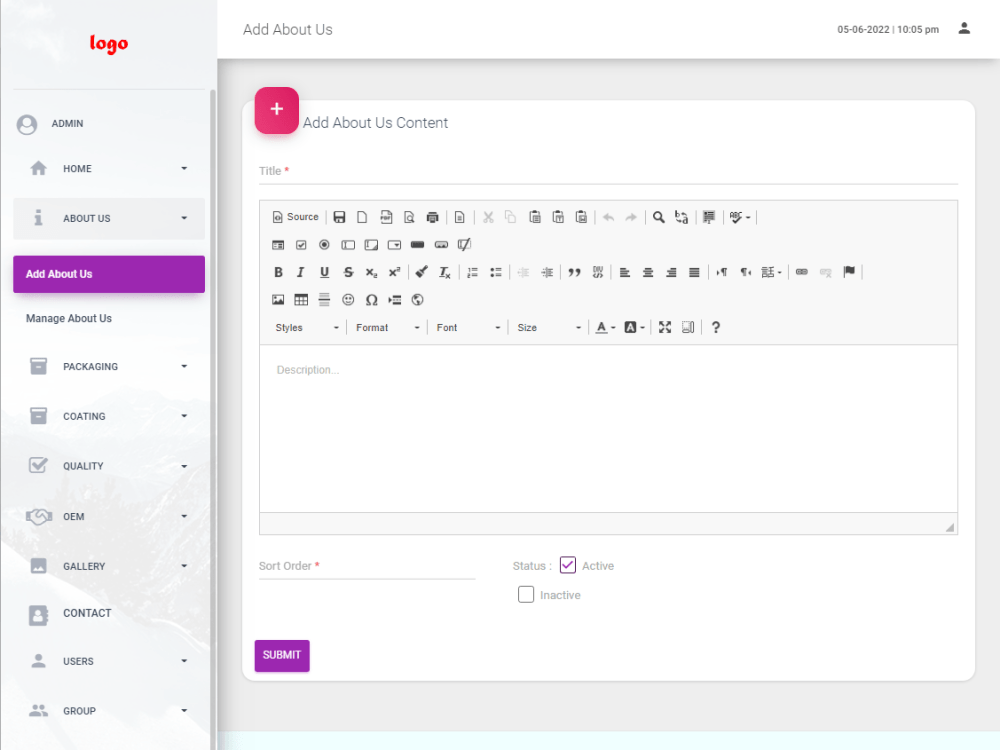Click the SUBMIT button
This screenshot has width=1000, height=750.
[282, 656]
